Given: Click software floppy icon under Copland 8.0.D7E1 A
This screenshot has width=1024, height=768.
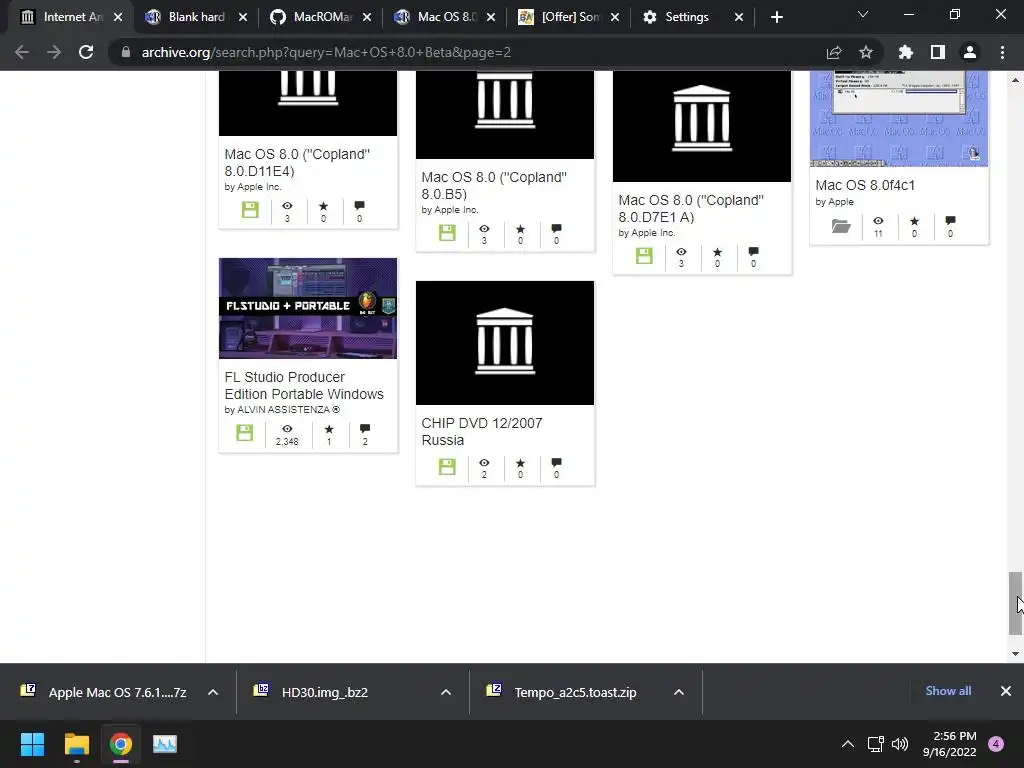Looking at the screenshot, I should click(644, 255).
